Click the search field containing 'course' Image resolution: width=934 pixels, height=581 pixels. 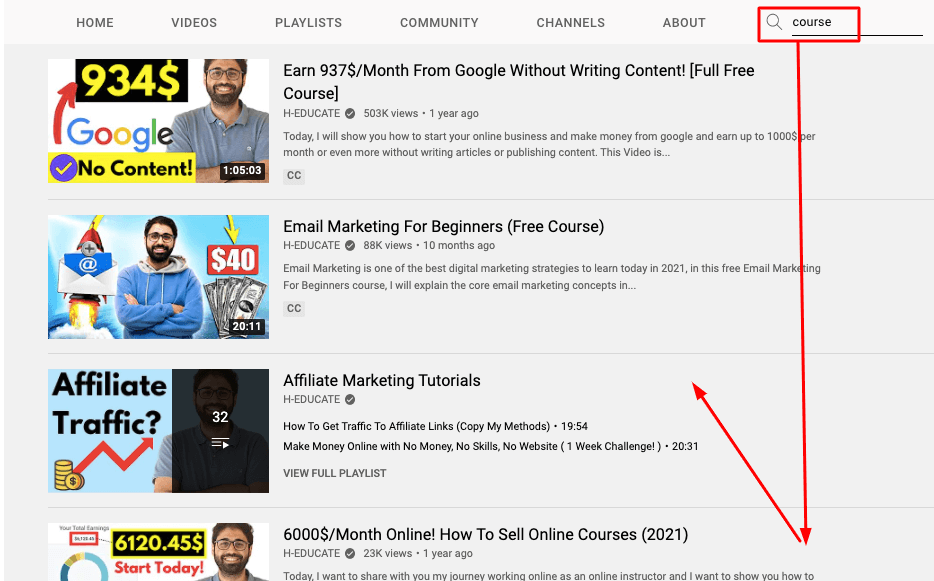(x=857, y=23)
